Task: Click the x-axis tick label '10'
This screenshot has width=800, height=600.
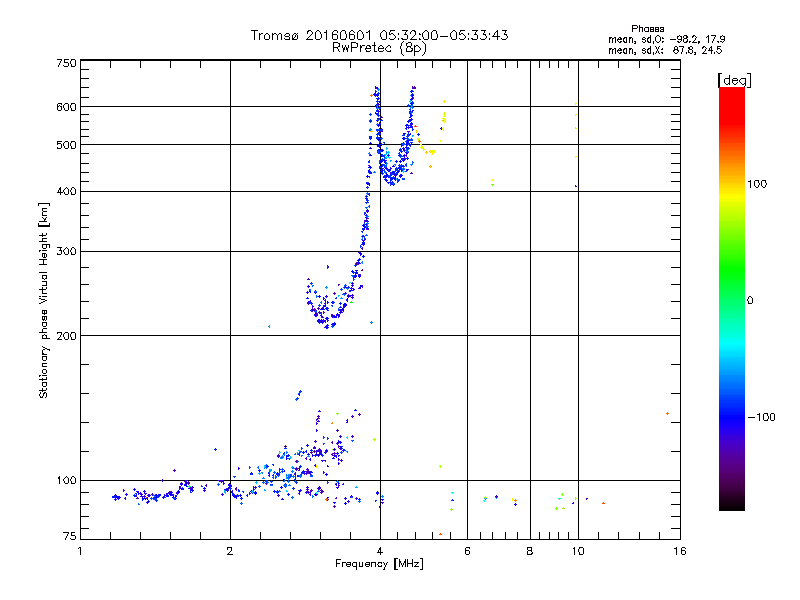Action: click(x=578, y=551)
